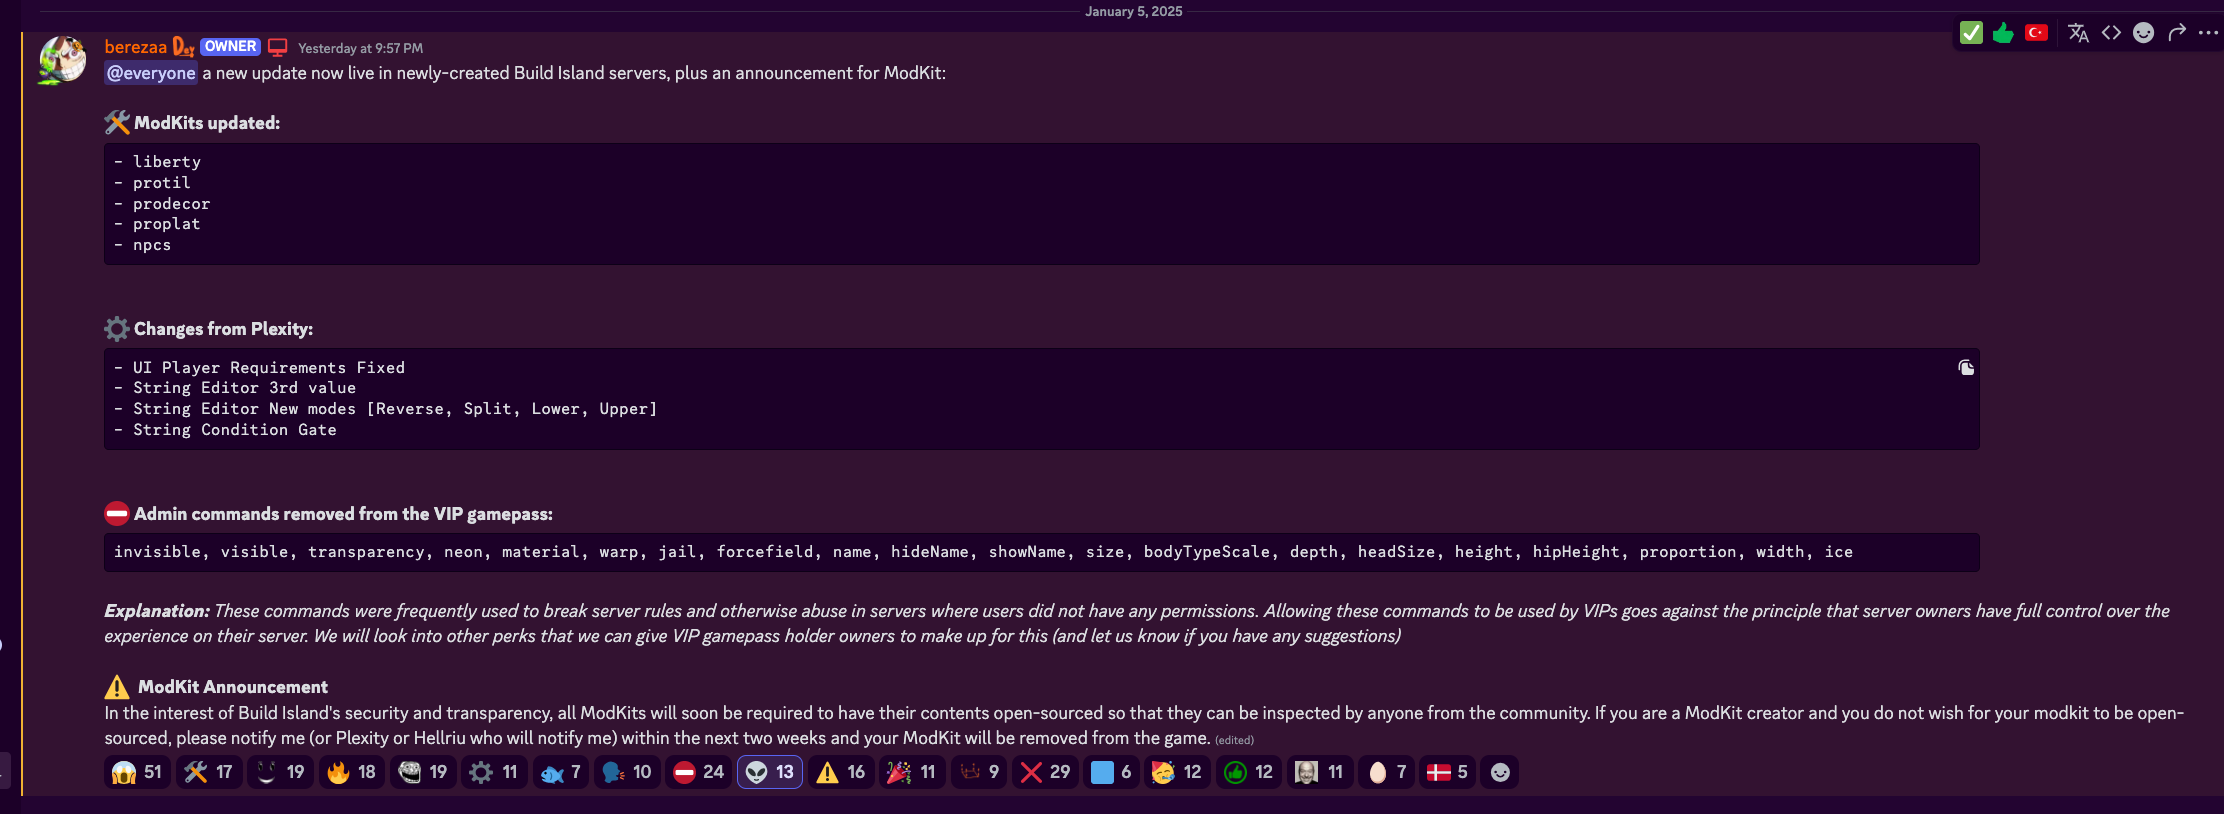Toggle the green thumbs-up circle reaction with 12

(x=1249, y=772)
